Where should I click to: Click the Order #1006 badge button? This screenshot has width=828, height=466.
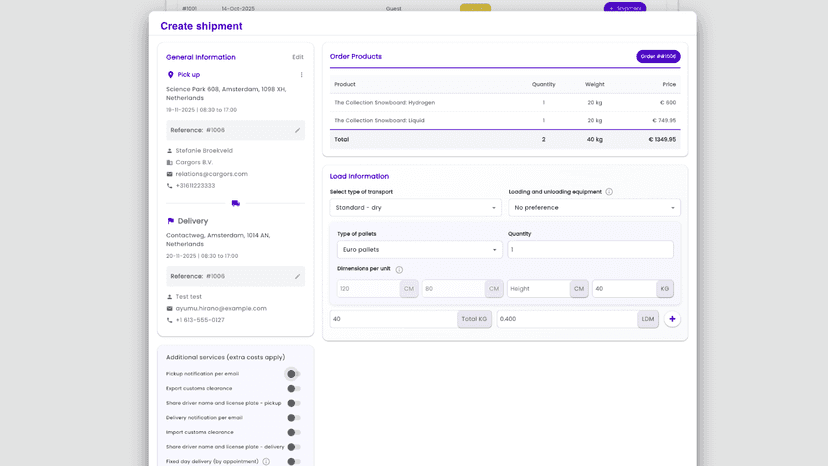(x=658, y=57)
